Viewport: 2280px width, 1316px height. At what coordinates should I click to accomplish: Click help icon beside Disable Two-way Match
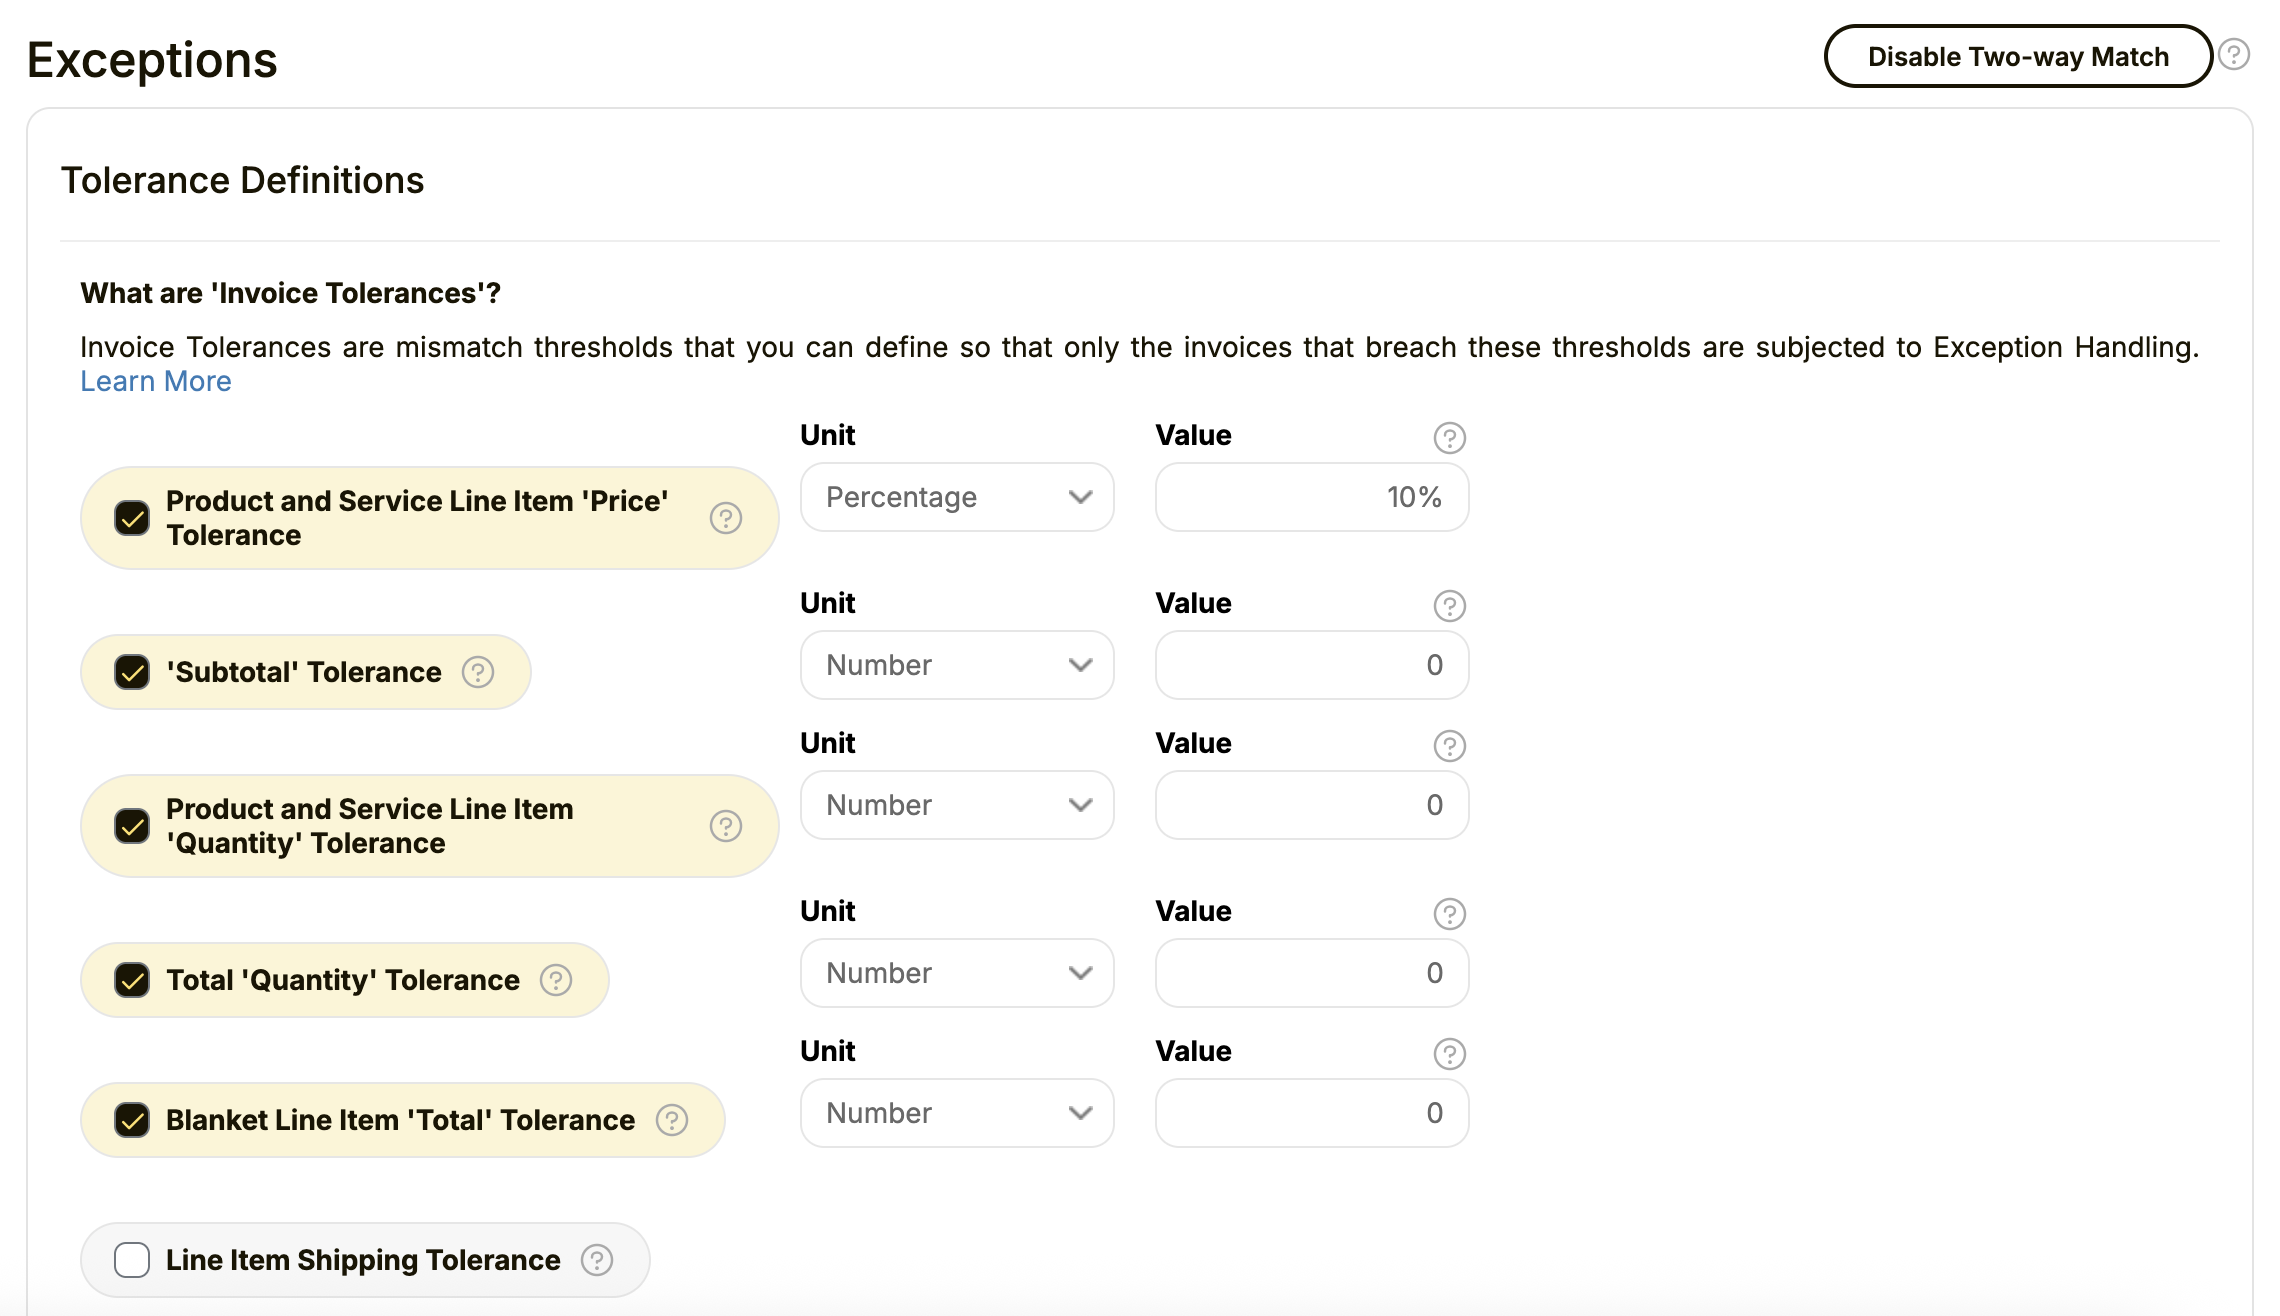pos(2233,54)
